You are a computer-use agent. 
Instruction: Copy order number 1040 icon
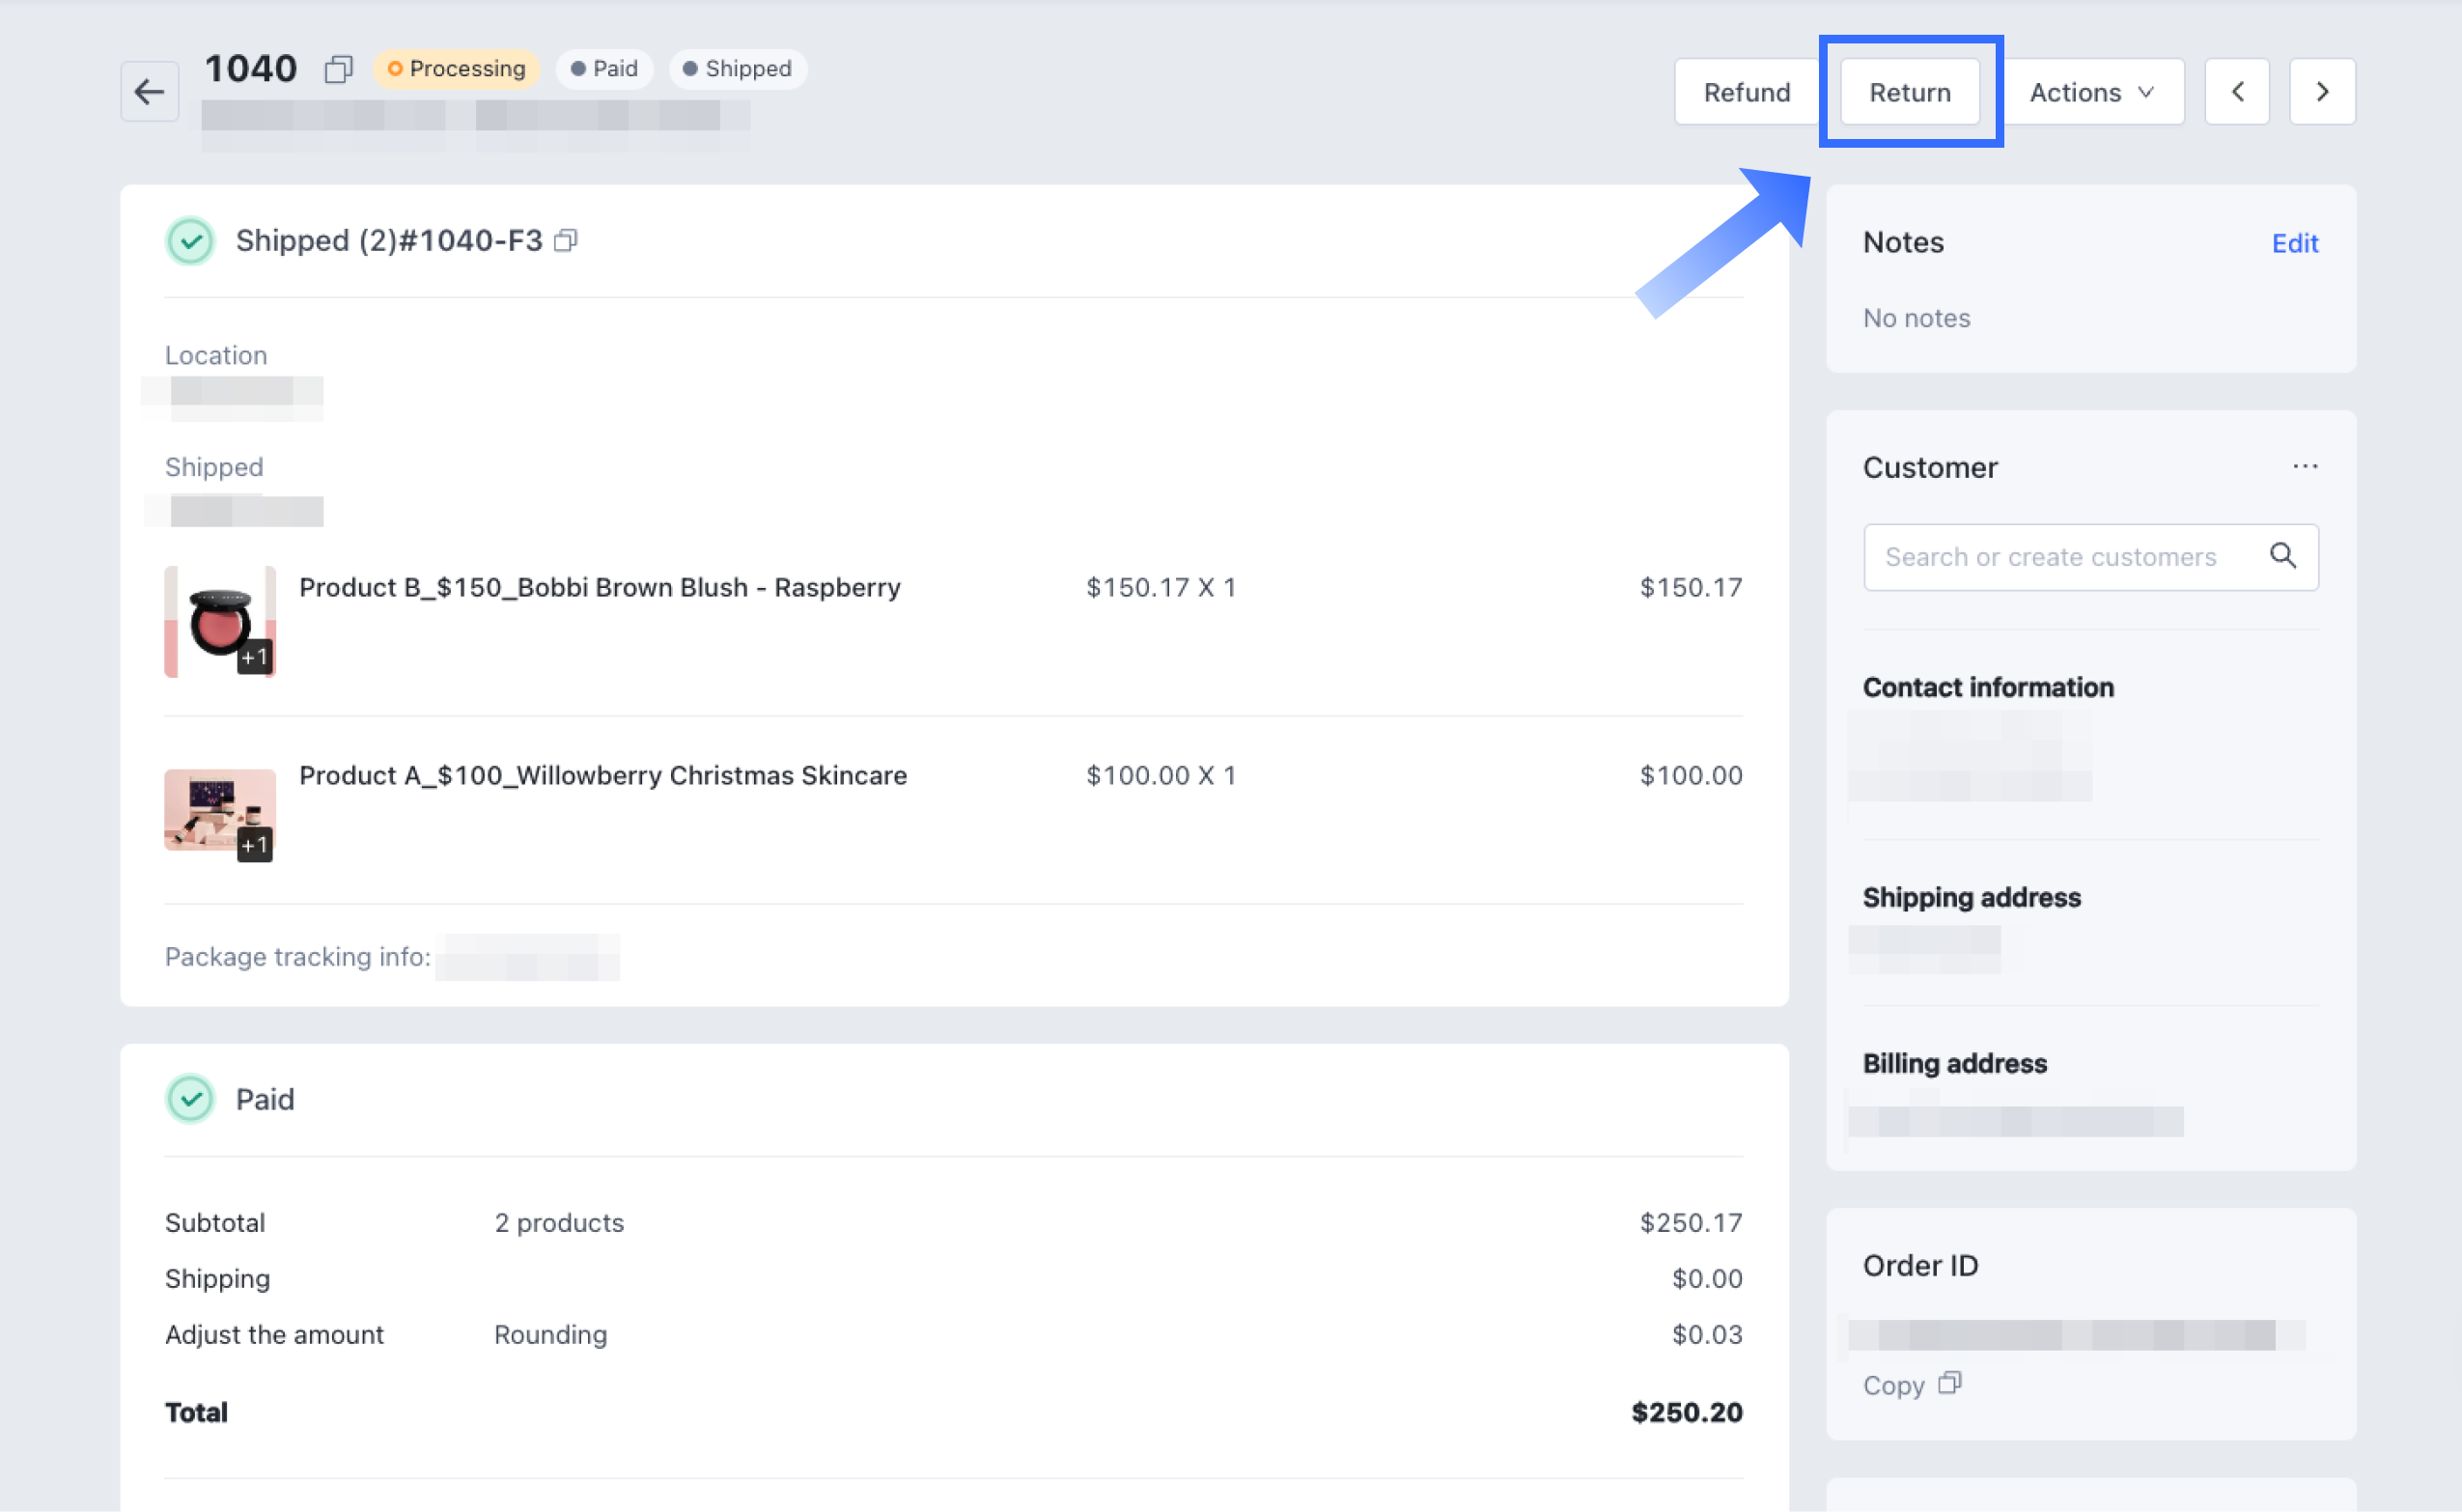pyautogui.click(x=338, y=69)
